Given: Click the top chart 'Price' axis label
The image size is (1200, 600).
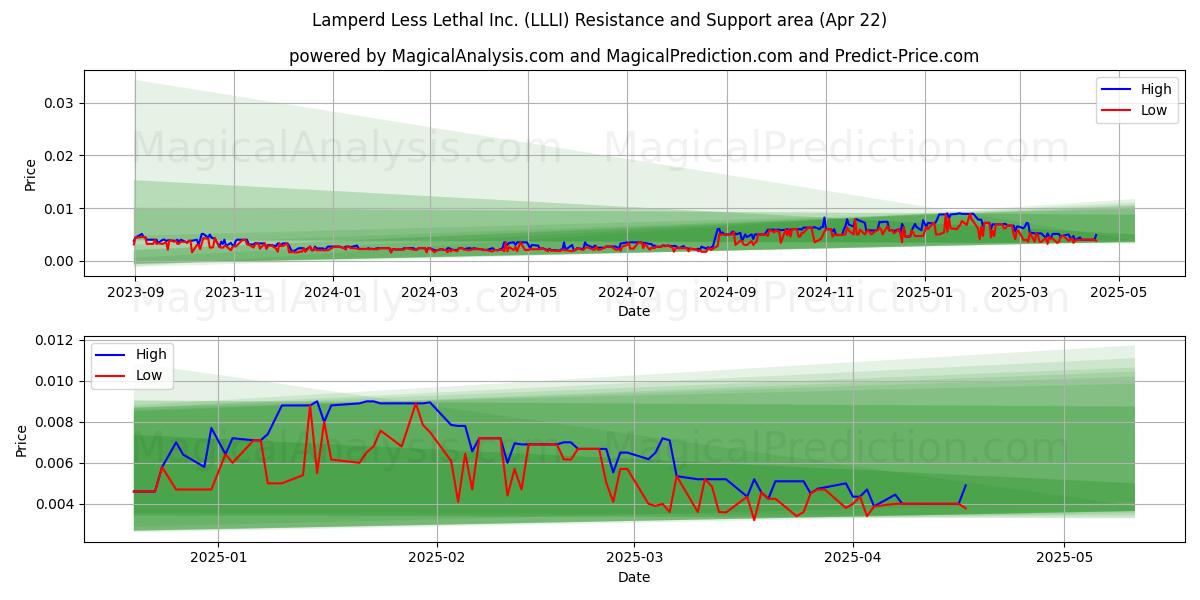Looking at the screenshot, I should pos(30,174).
